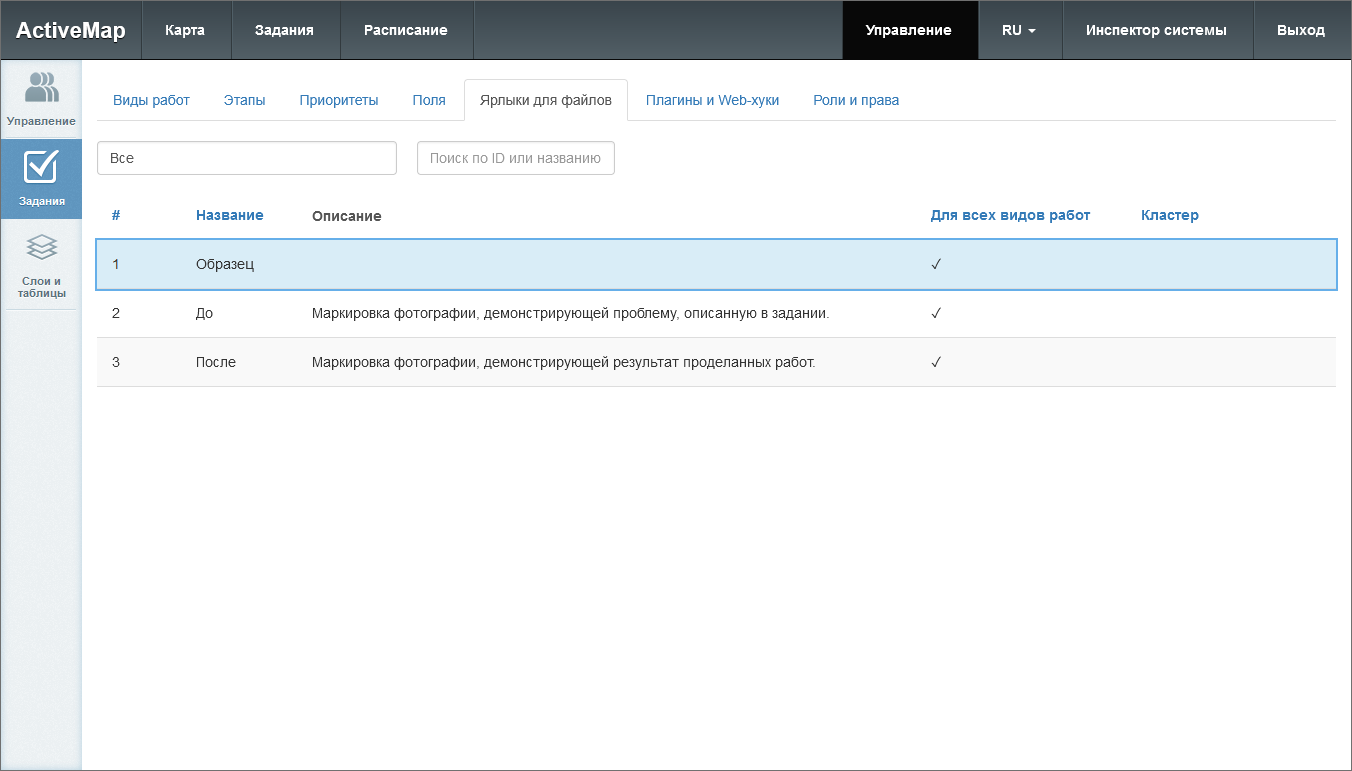Expand the Все filter combo box
The height and width of the screenshot is (771, 1352).
pyautogui.click(x=246, y=158)
